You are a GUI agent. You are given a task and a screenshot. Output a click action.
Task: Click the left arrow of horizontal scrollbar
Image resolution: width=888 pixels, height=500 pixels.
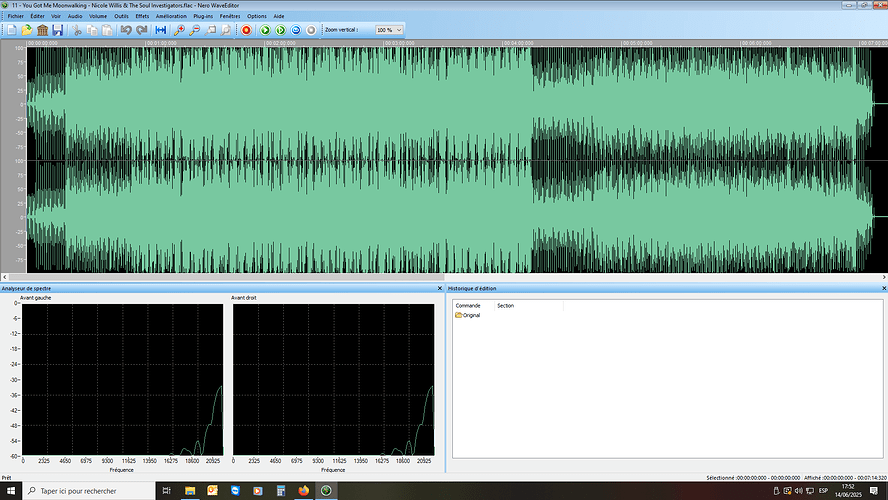pos(5,277)
